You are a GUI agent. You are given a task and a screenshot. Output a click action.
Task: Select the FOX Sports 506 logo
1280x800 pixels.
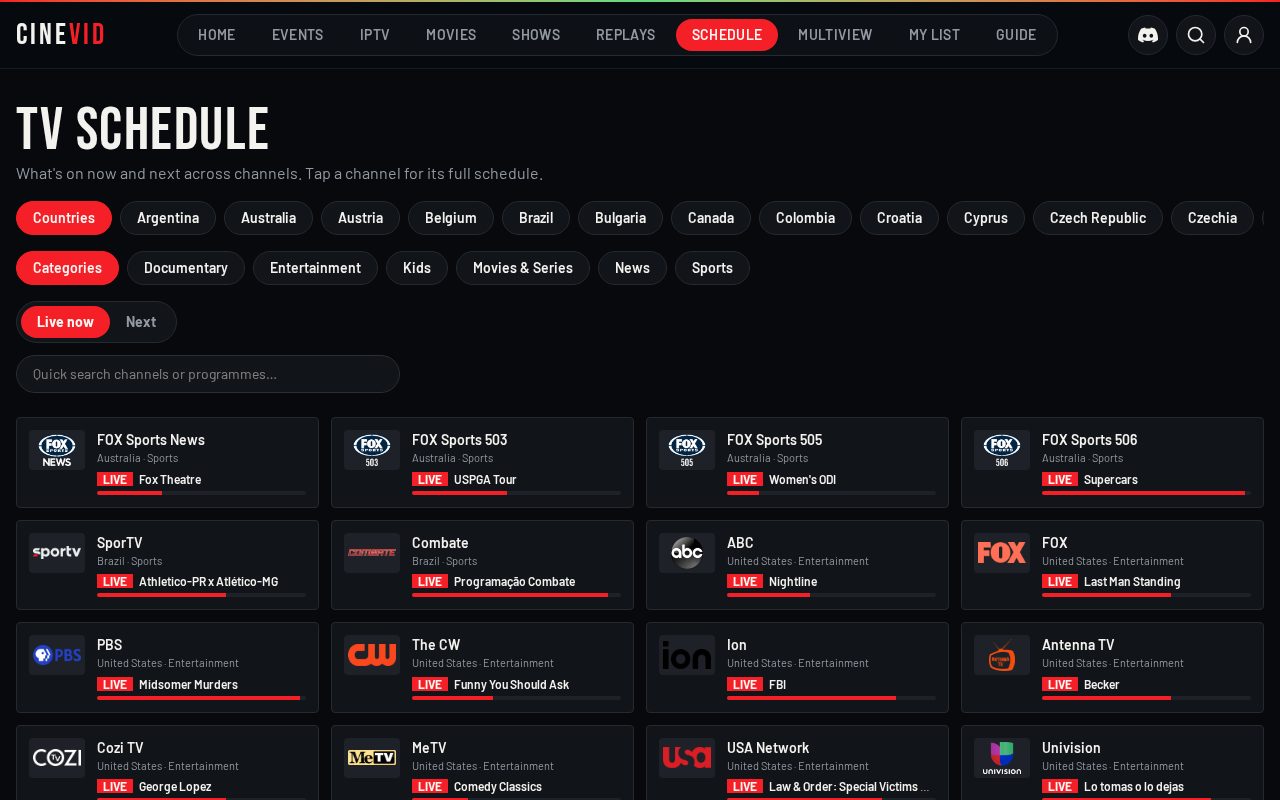(1002, 450)
